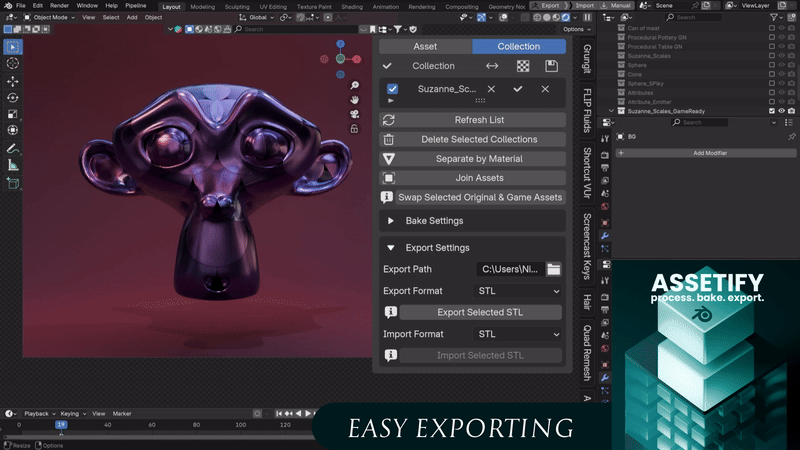The height and width of the screenshot is (450, 800).
Task: Toggle the camera view icon in viewport
Action: (355, 114)
